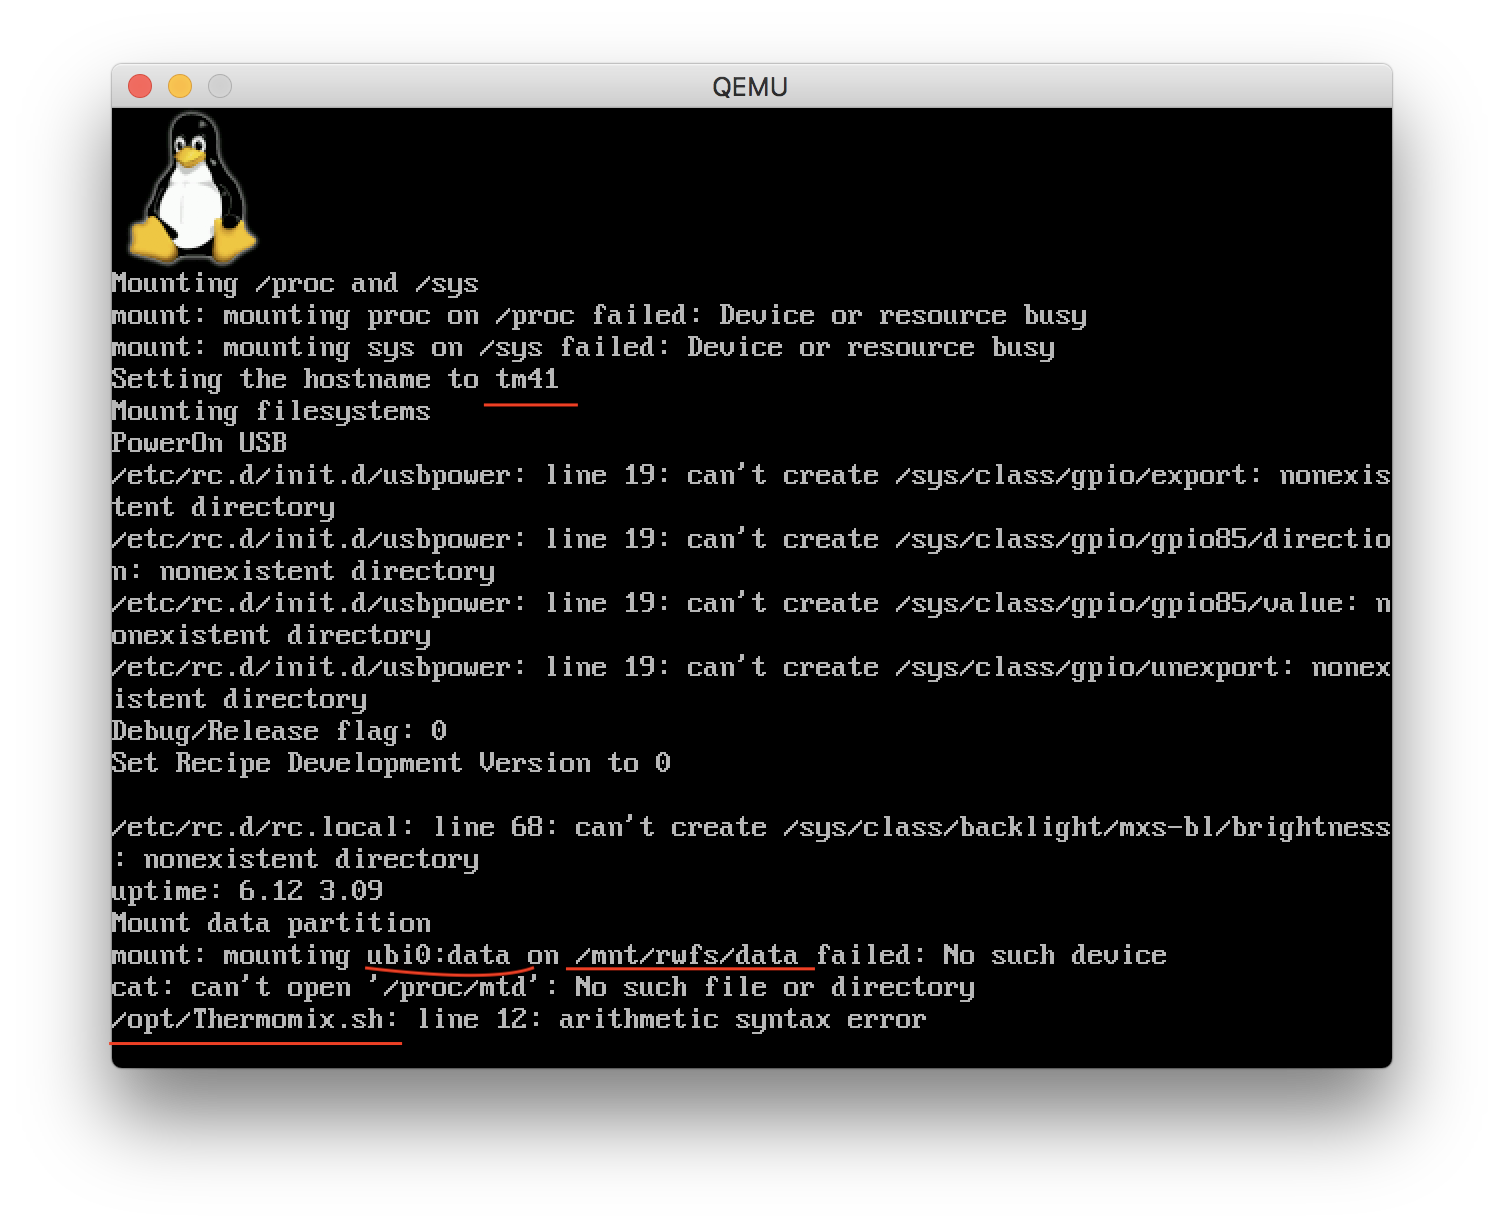Click the 'uptime: 6.12 3.09' line

click(247, 891)
